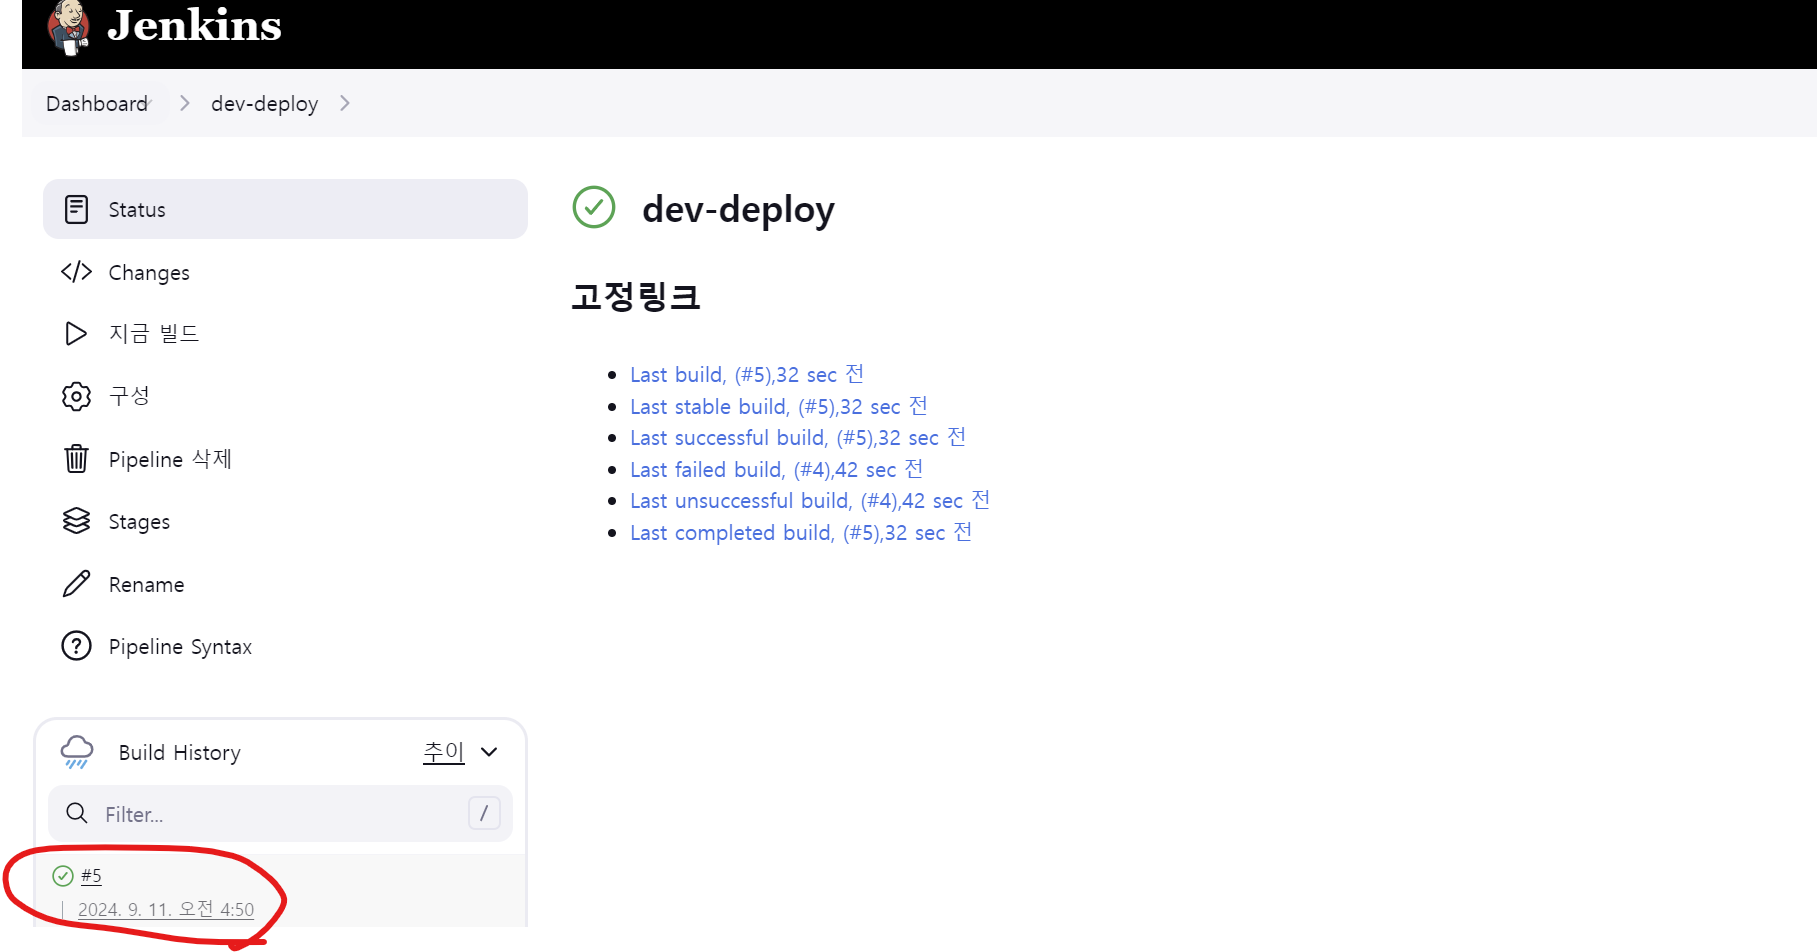Screen dimensions: 1817x952
Task: Open Last failed build (#4) permalink
Action: pos(777,469)
